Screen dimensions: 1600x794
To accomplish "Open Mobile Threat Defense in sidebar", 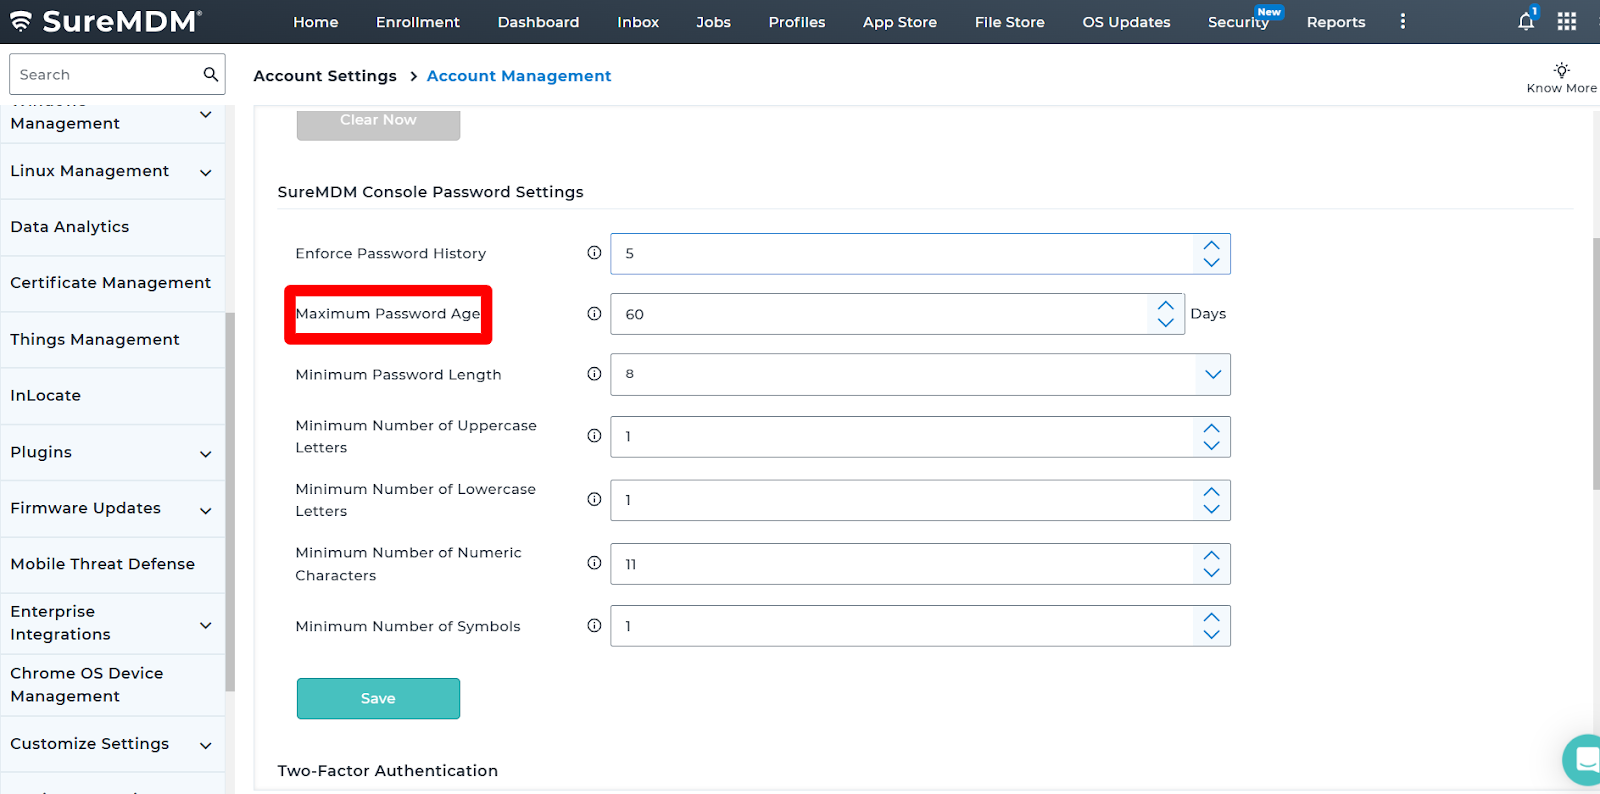I will (112, 564).
